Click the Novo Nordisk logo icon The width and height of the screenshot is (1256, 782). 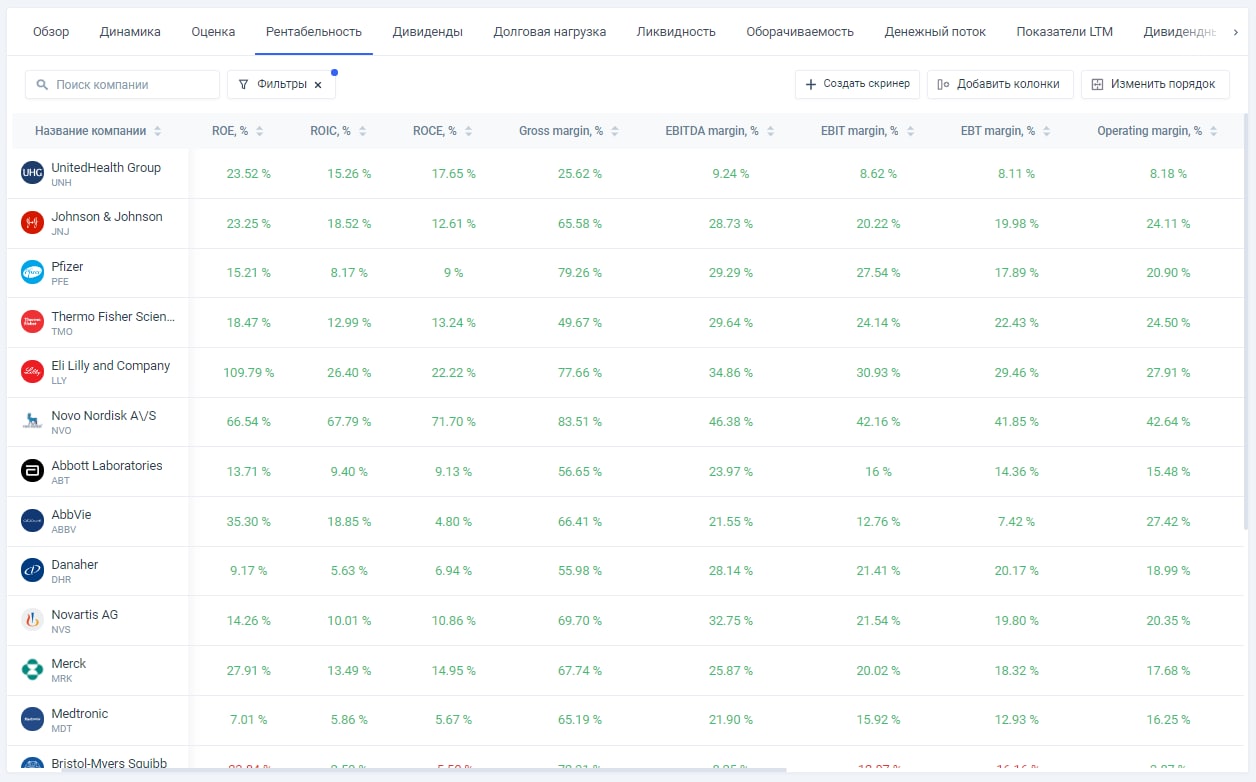(33, 421)
